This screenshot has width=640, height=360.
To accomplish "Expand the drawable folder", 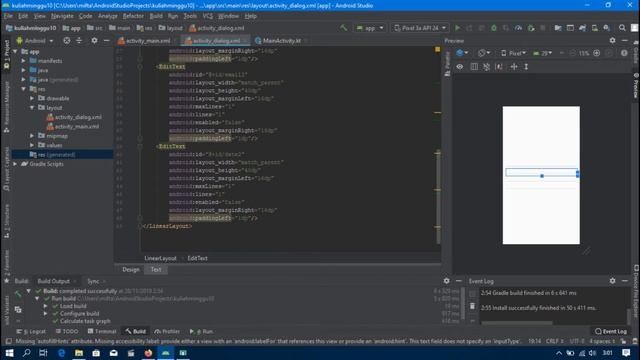I will [32, 98].
